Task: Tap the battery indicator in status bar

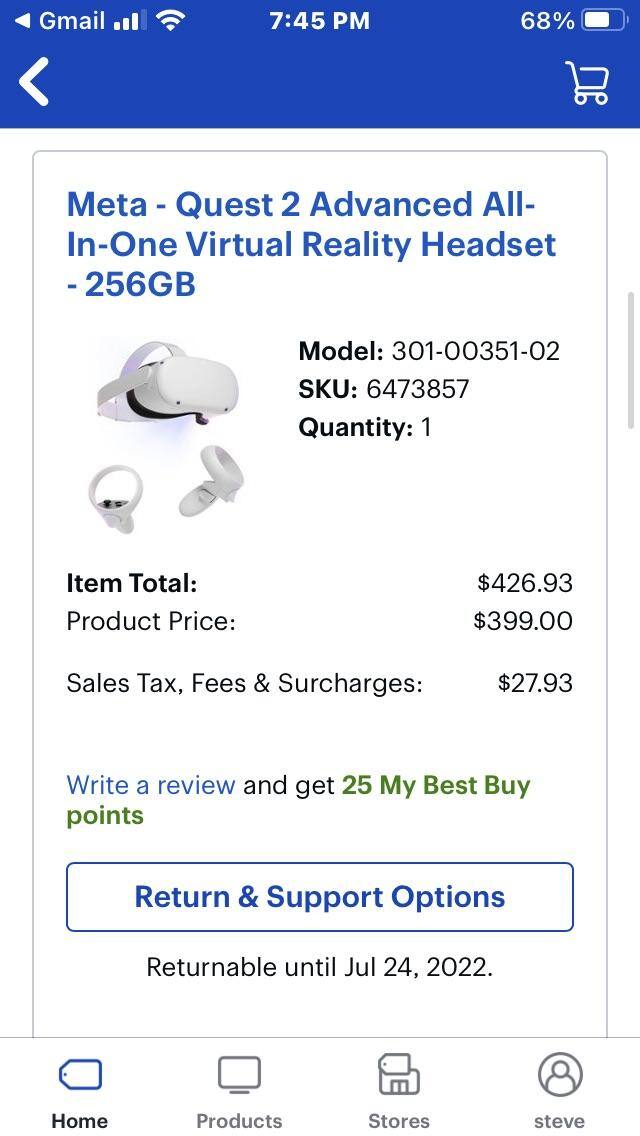Action: pyautogui.click(x=604, y=20)
